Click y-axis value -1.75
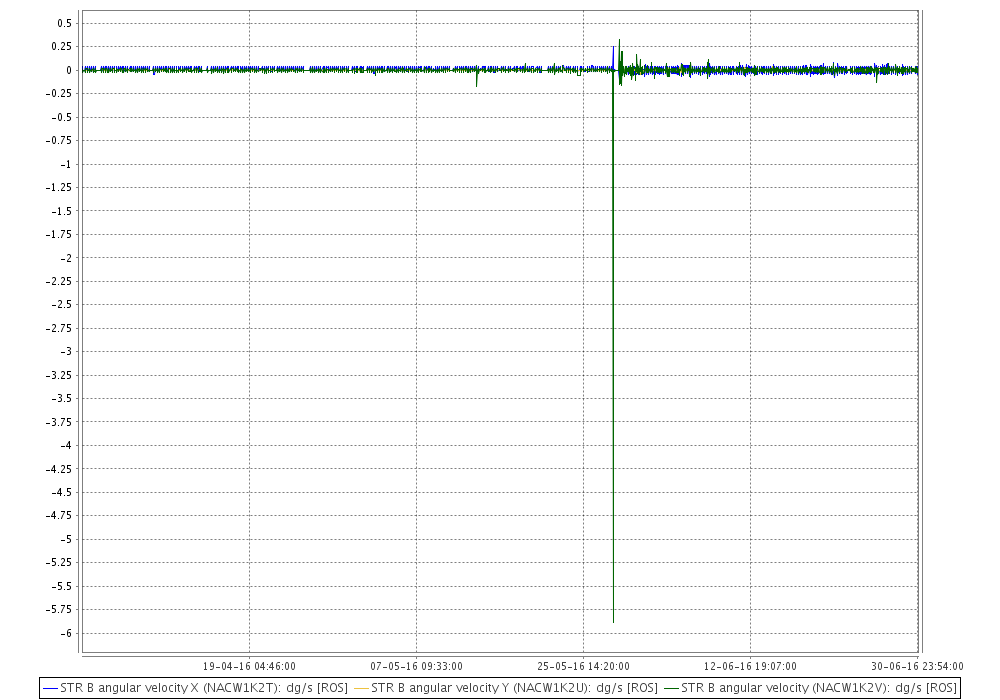The width and height of the screenshot is (1000, 700). 59,235
